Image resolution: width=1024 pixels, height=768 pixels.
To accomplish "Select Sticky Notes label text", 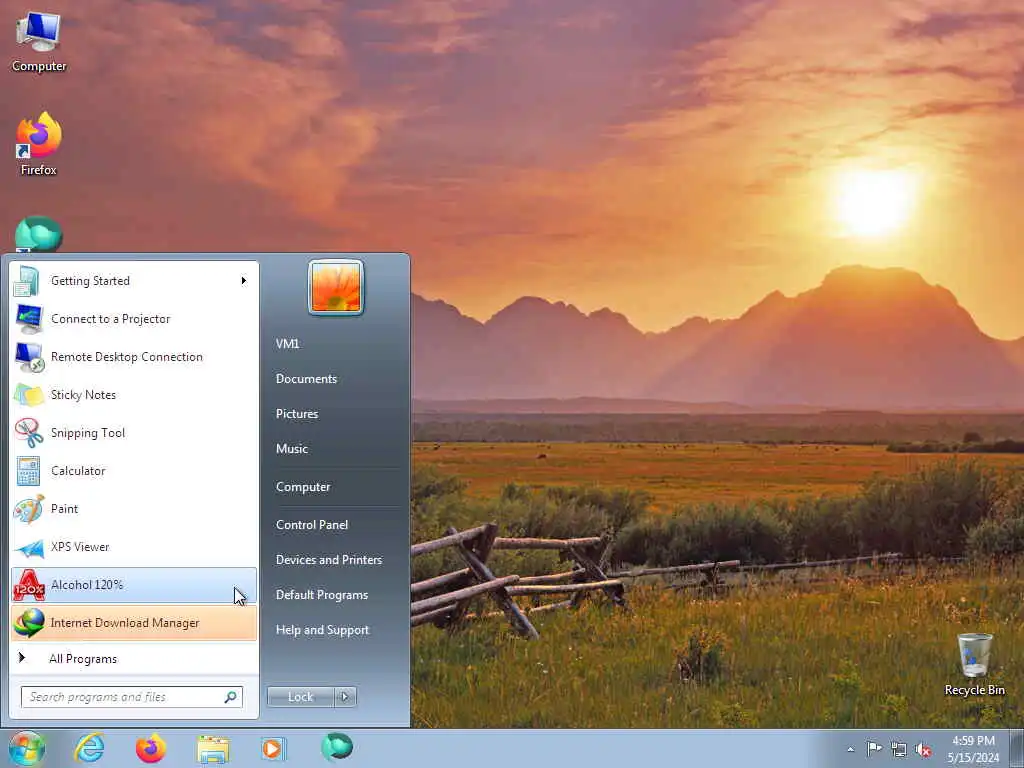I will coord(83,395).
